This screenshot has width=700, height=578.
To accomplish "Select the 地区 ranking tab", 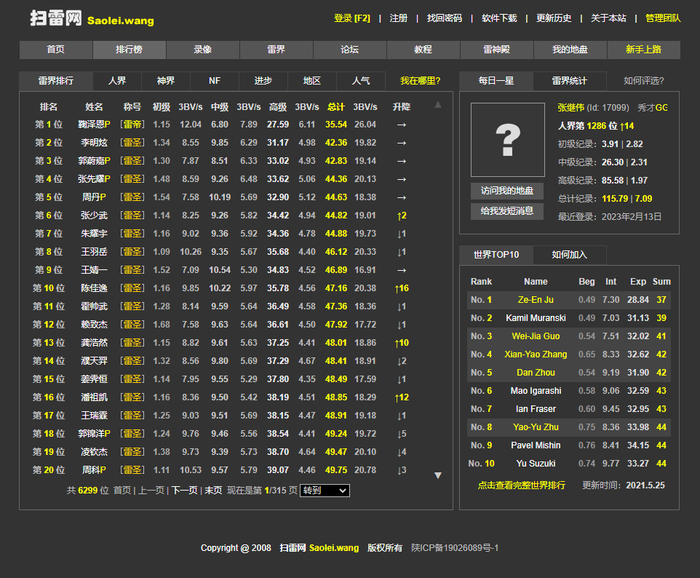I will tap(312, 81).
